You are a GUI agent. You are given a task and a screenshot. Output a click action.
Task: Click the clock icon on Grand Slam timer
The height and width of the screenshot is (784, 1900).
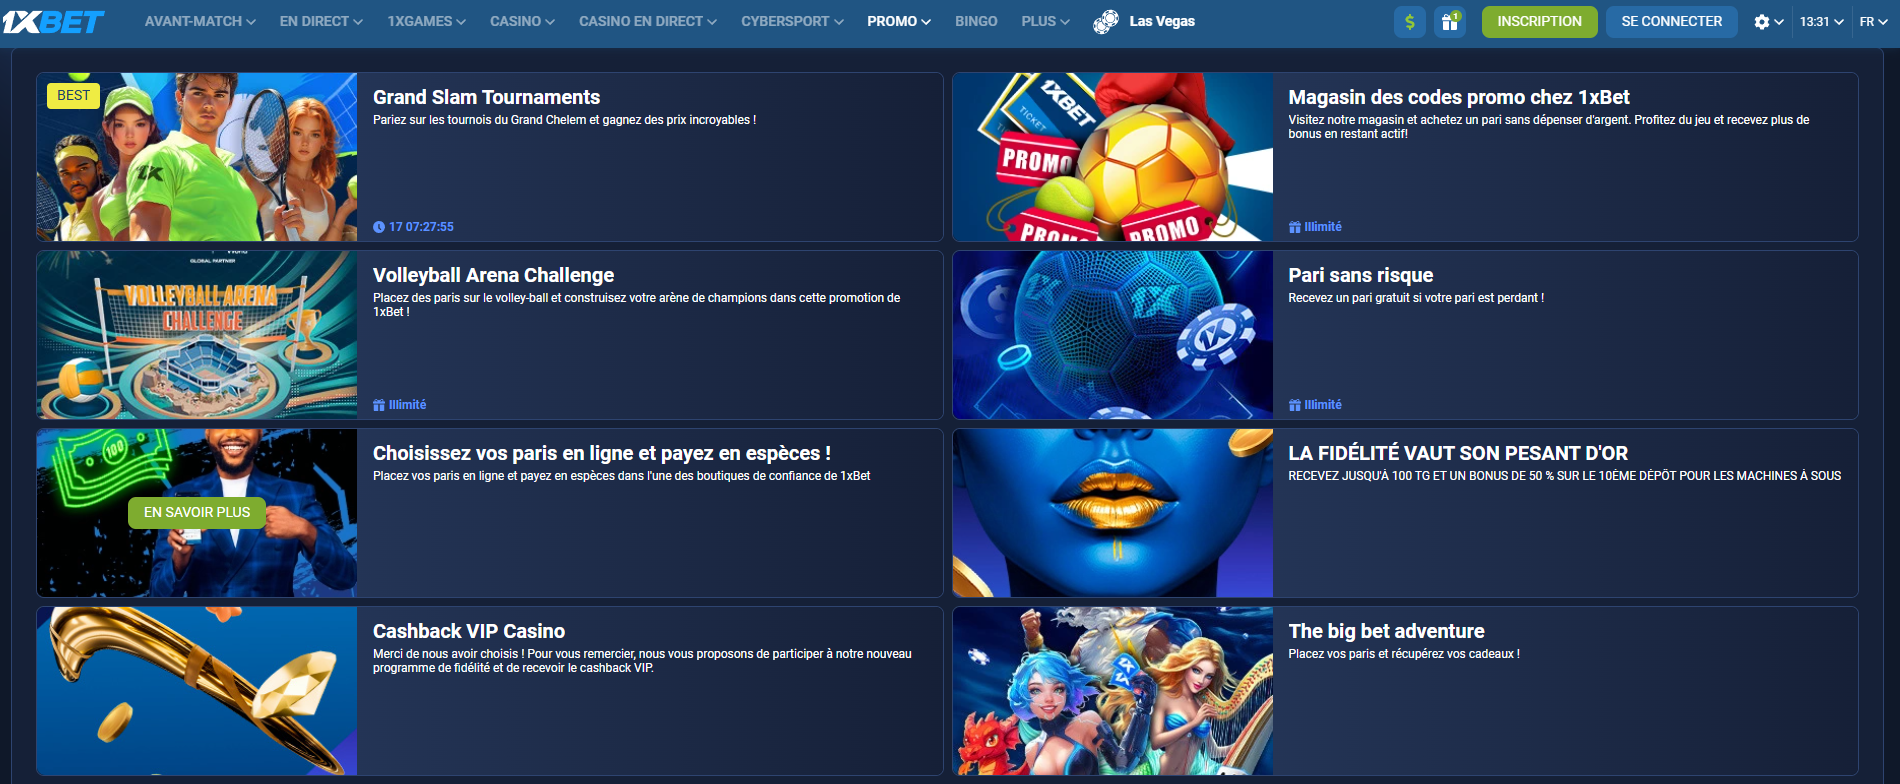[x=379, y=227]
